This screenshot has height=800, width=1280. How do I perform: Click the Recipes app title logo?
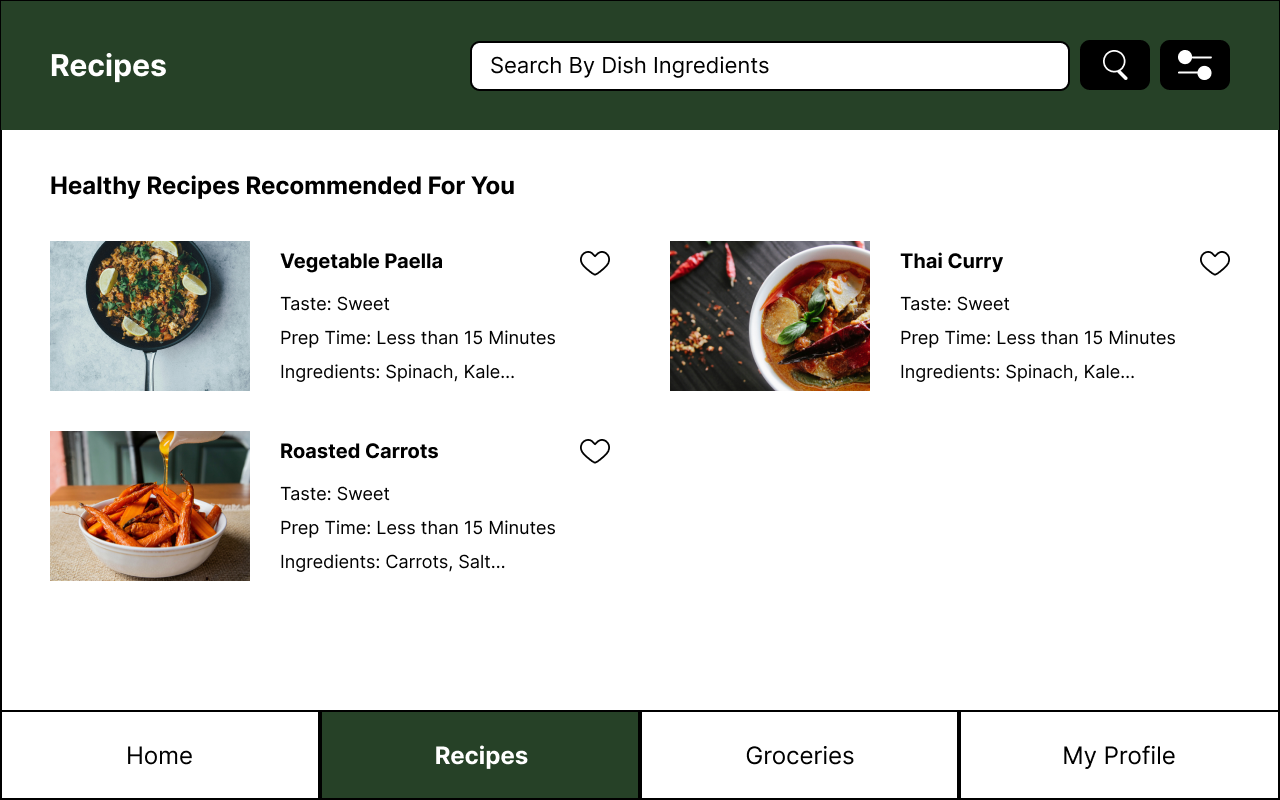pos(107,66)
